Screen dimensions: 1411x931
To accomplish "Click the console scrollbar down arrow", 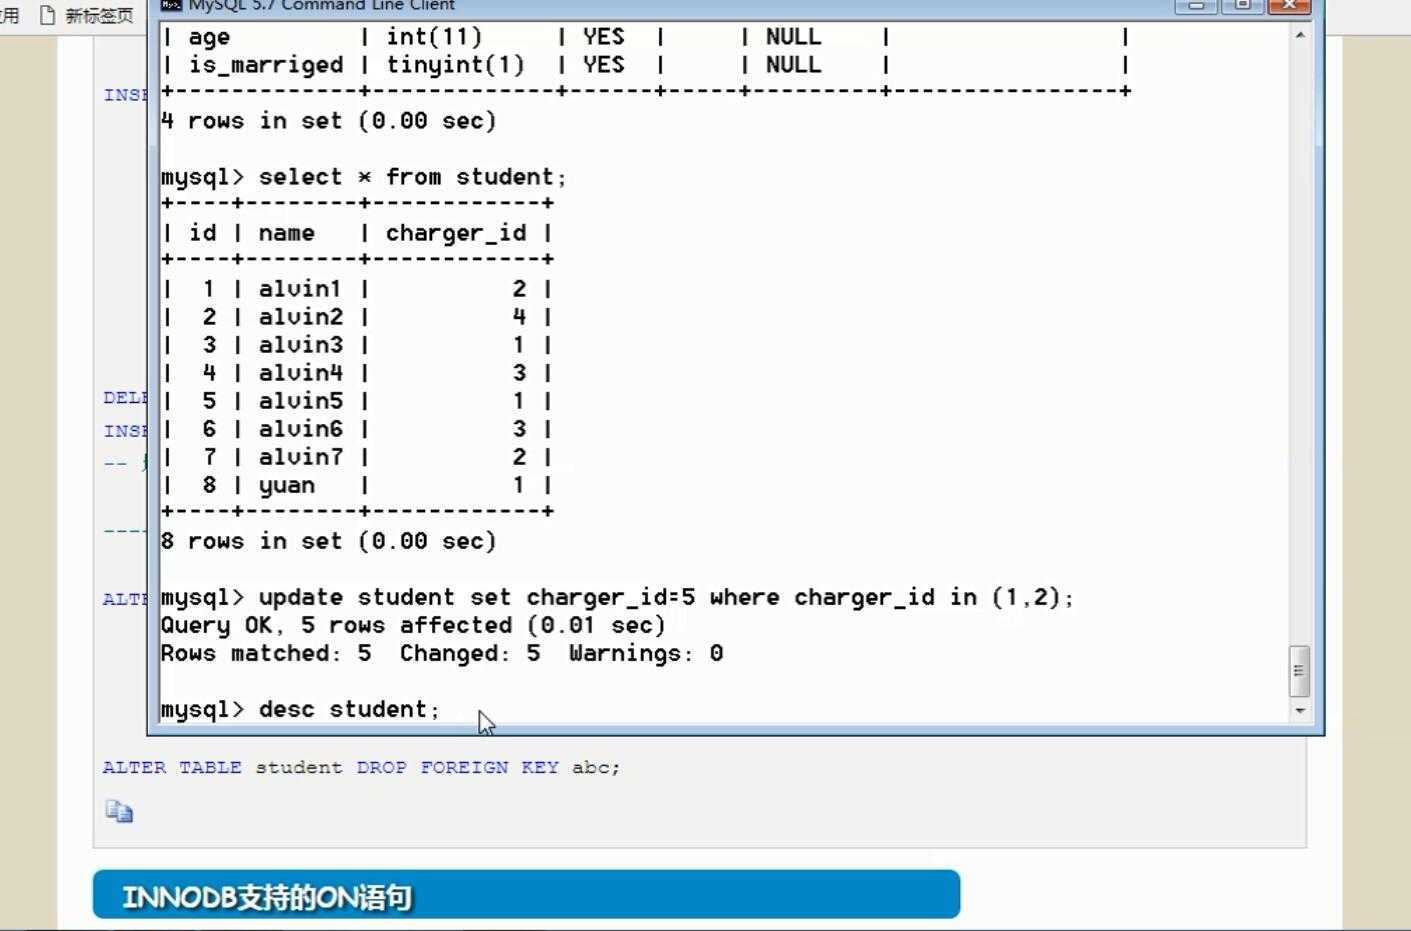I will point(1300,710).
